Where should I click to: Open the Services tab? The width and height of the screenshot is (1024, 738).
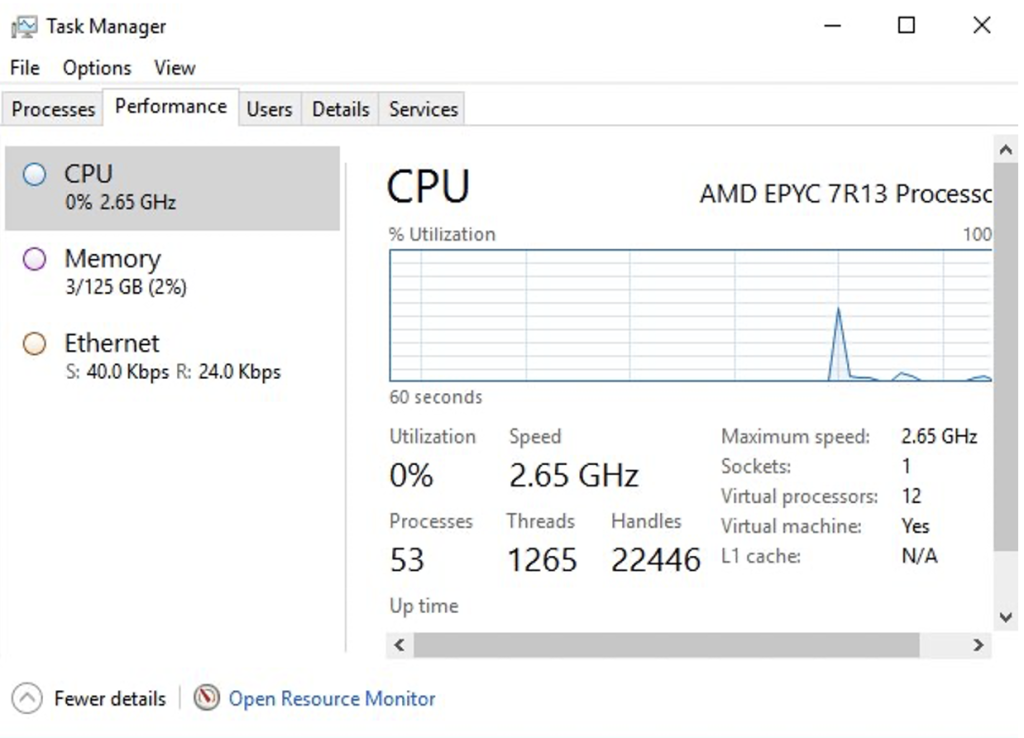tap(421, 110)
